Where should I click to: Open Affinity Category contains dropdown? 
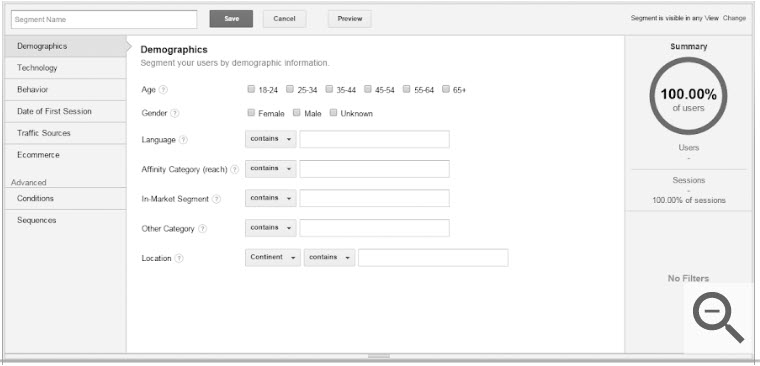pyautogui.click(x=271, y=169)
